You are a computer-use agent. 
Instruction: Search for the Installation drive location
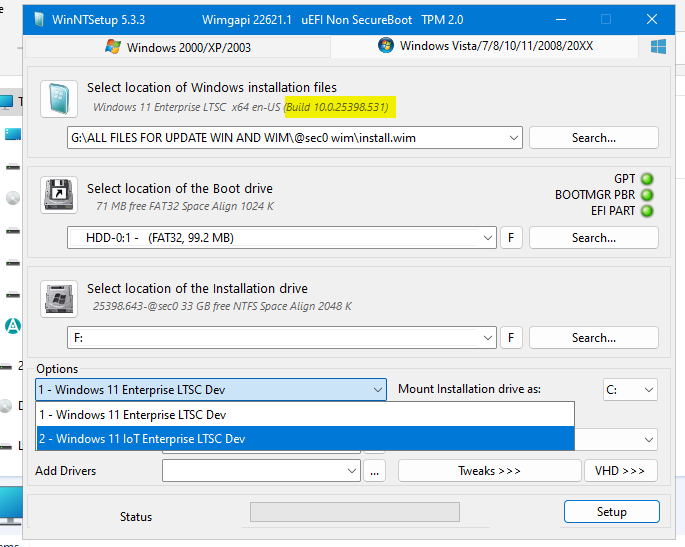594,338
